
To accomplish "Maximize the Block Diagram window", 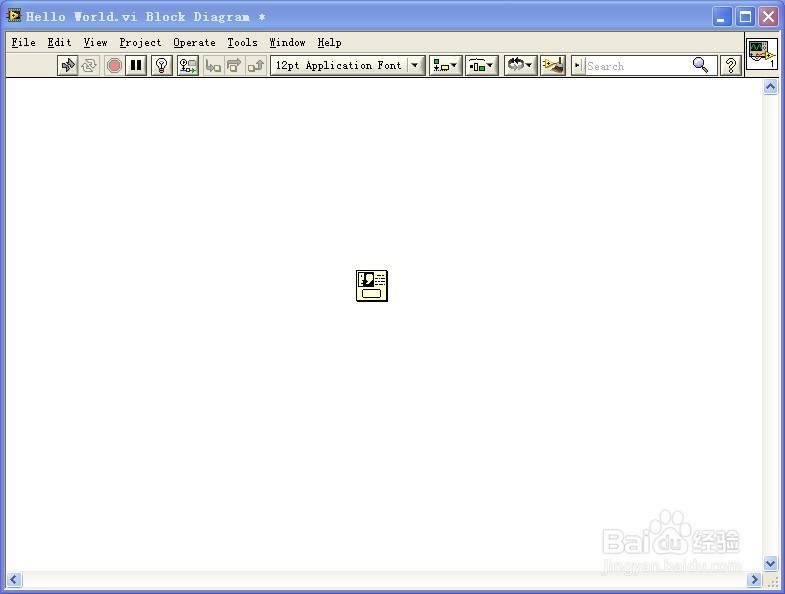I will click(x=745, y=17).
